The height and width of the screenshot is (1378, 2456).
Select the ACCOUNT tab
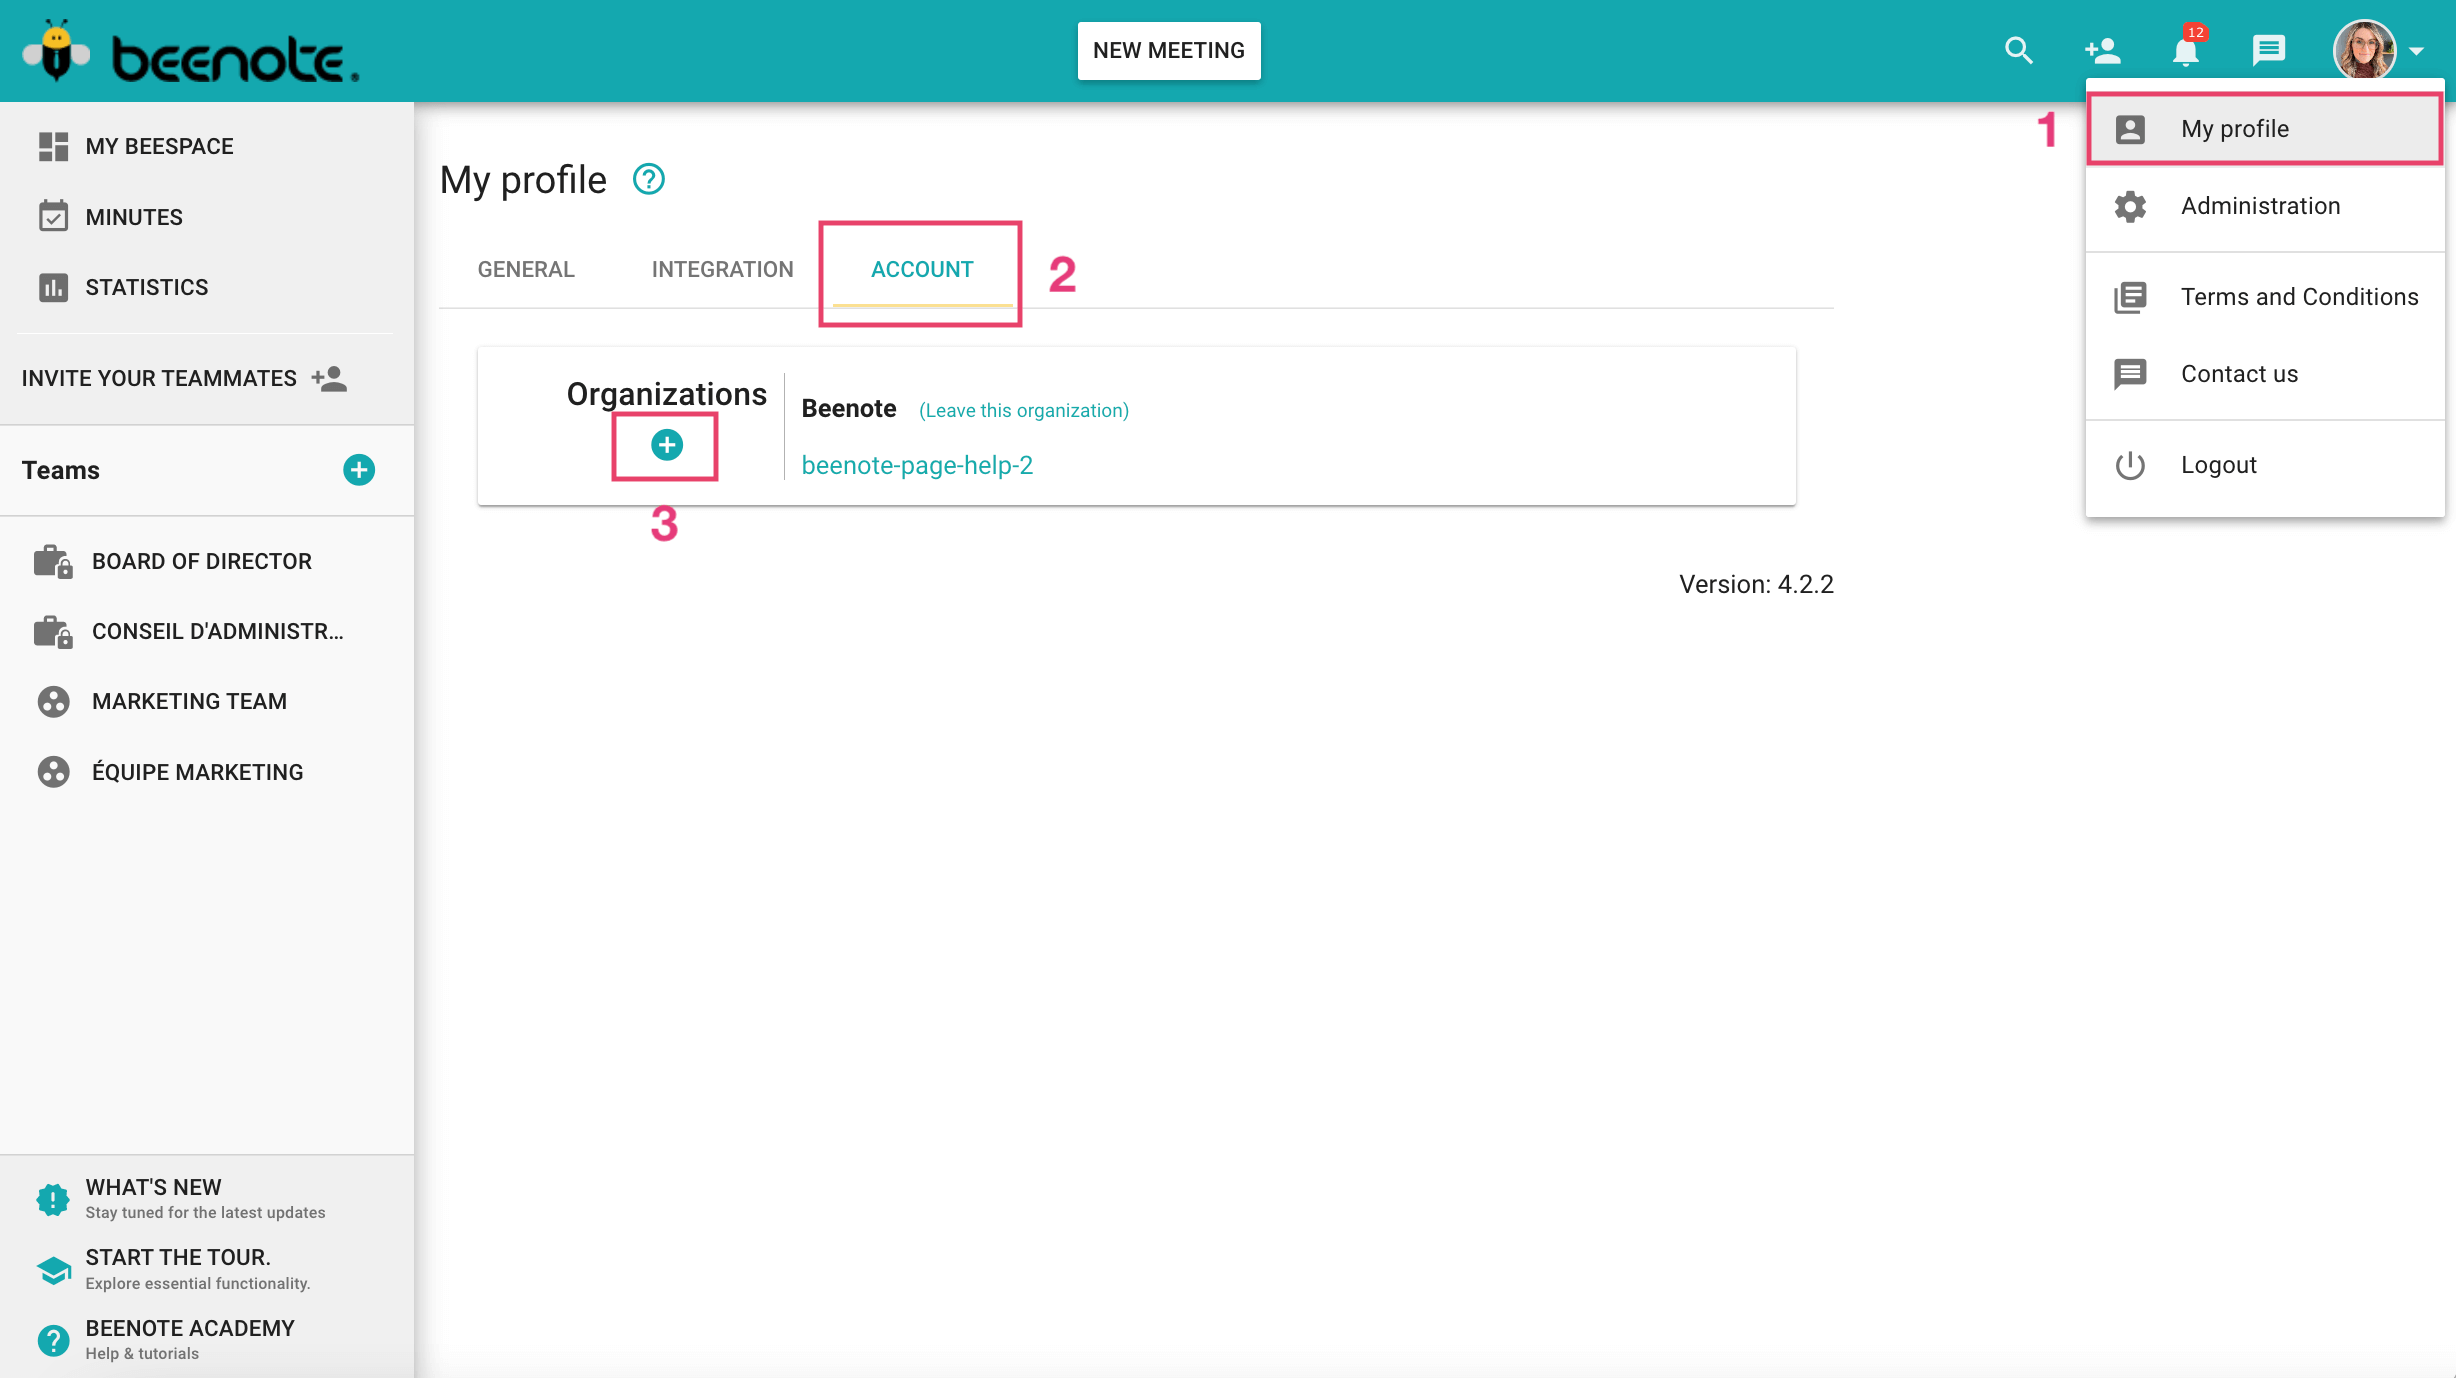coord(921,269)
